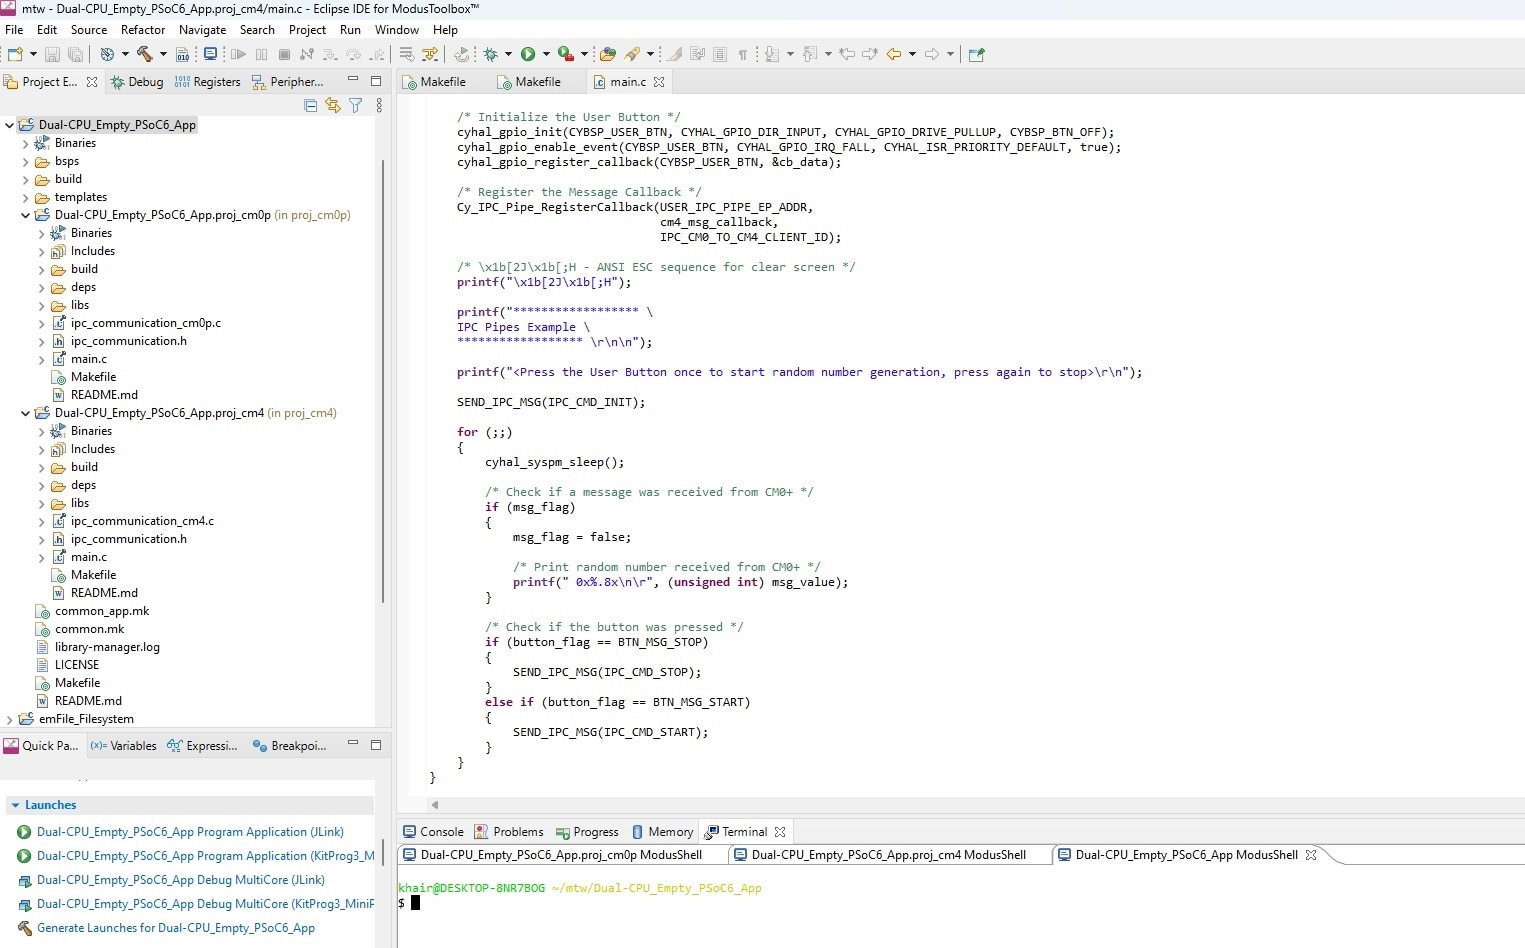
Task: Open the Navigate menu
Action: [x=202, y=30]
